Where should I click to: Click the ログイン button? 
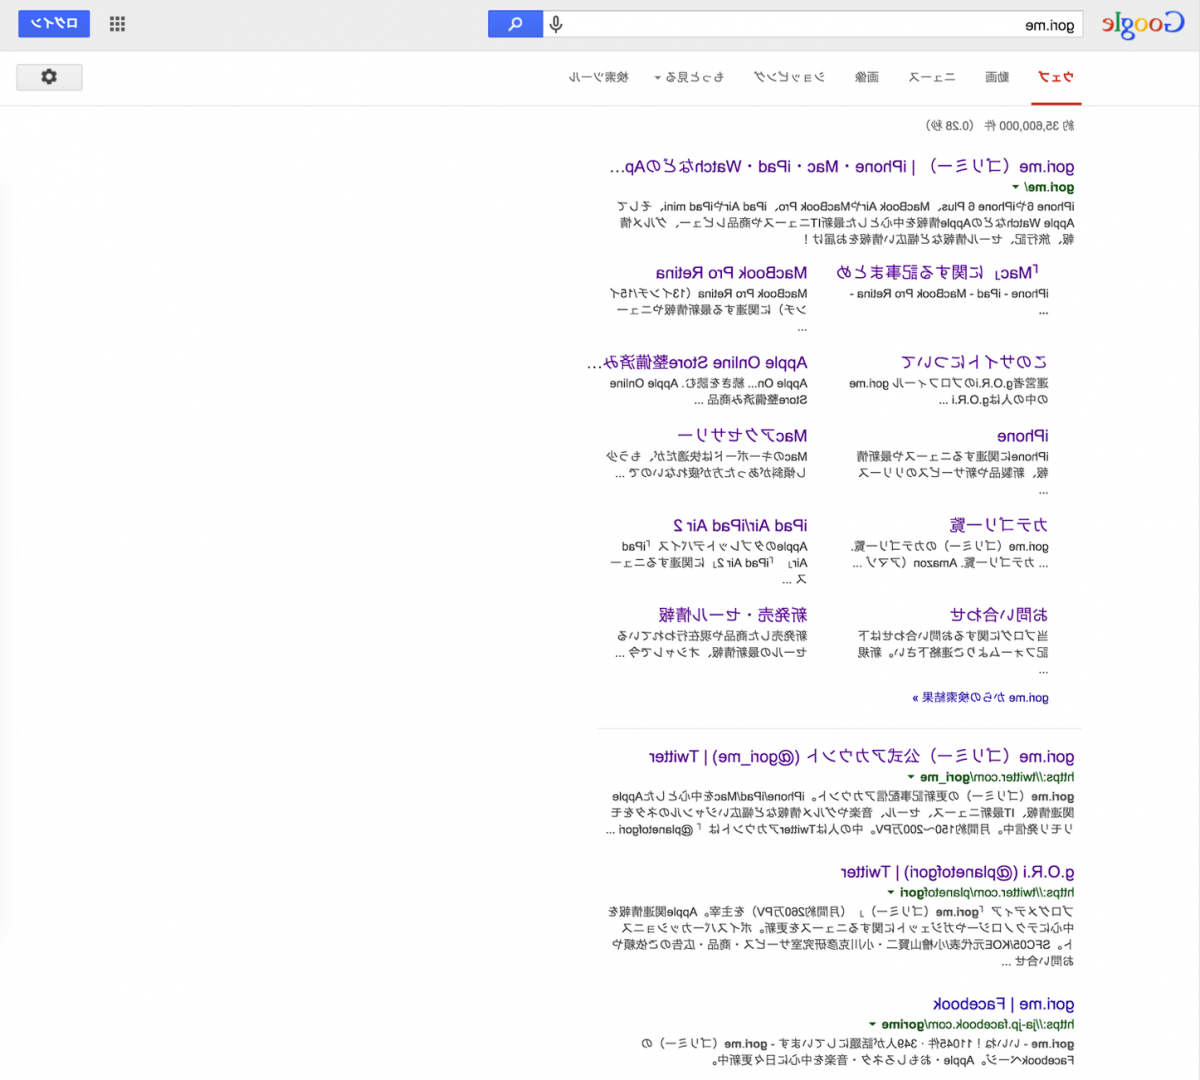pos(54,23)
